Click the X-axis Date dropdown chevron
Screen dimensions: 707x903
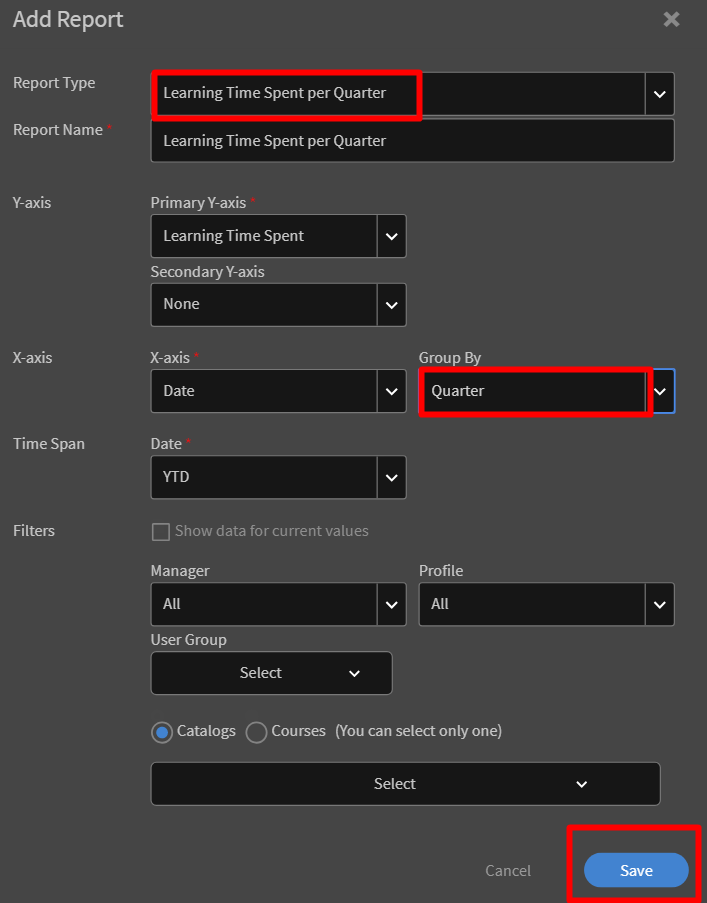click(x=391, y=392)
